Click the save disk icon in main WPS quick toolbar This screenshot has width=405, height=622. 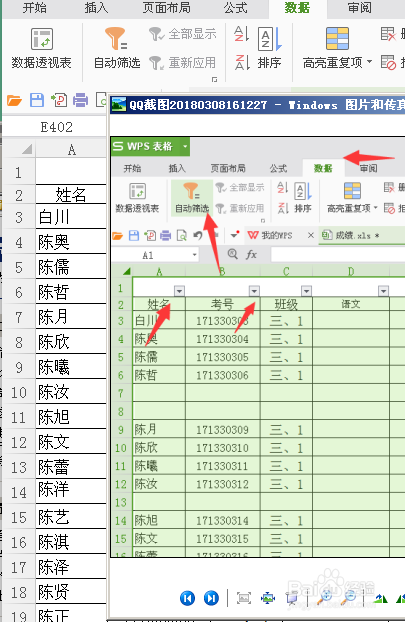(37, 100)
